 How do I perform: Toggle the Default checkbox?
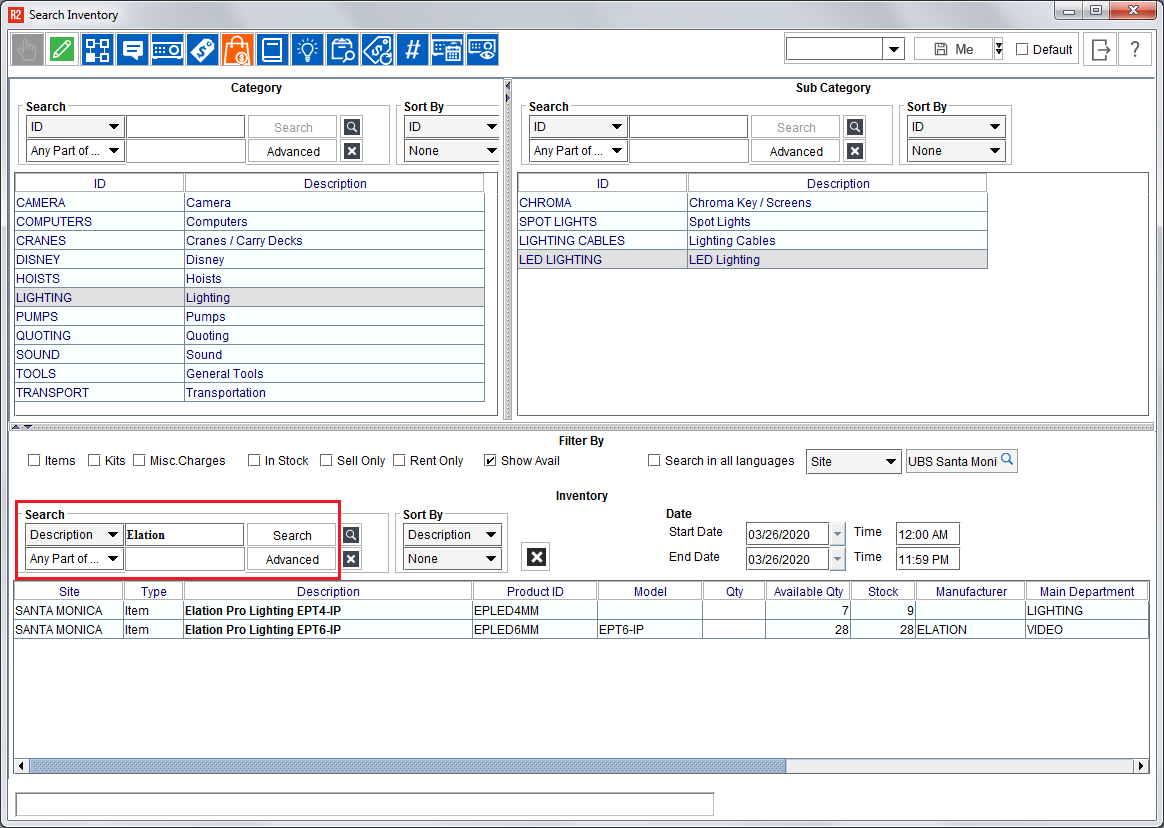tap(1022, 49)
